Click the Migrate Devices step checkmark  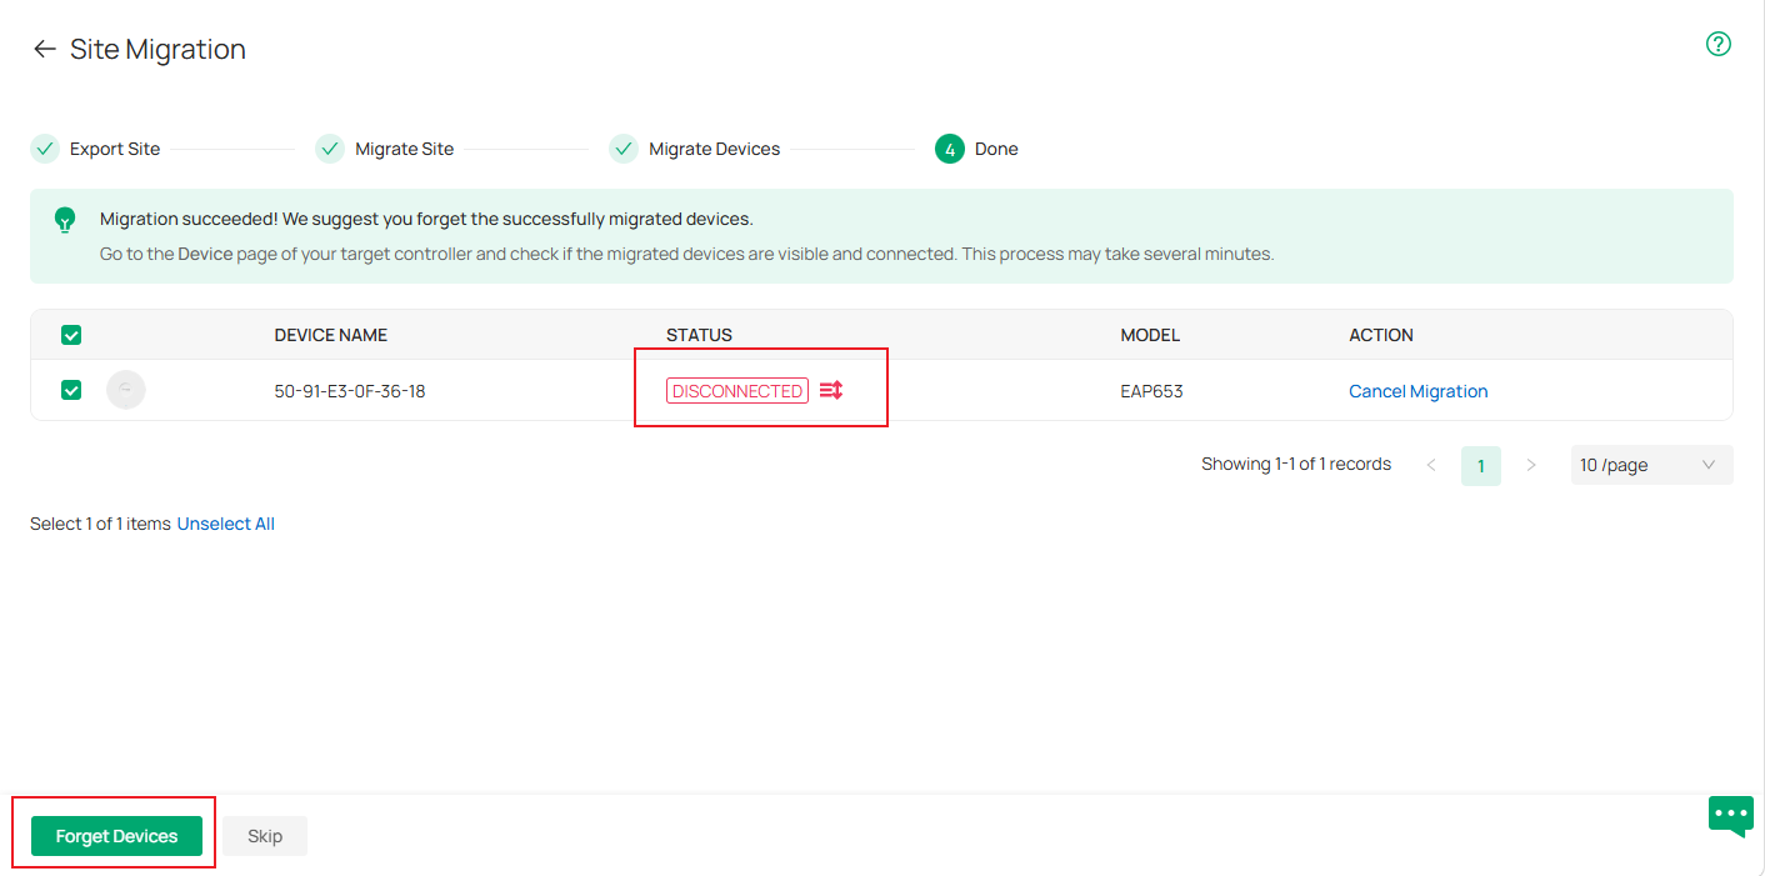point(624,149)
